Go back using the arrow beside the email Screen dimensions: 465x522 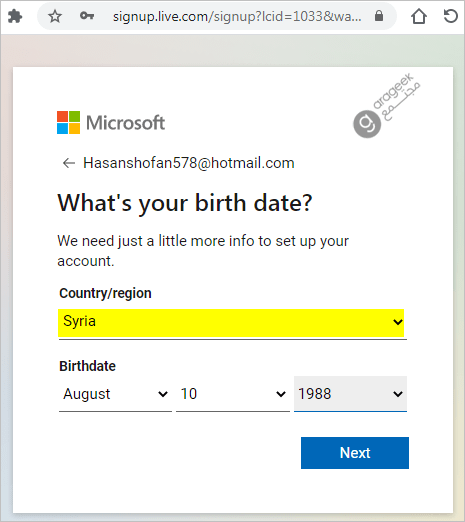click(69, 163)
